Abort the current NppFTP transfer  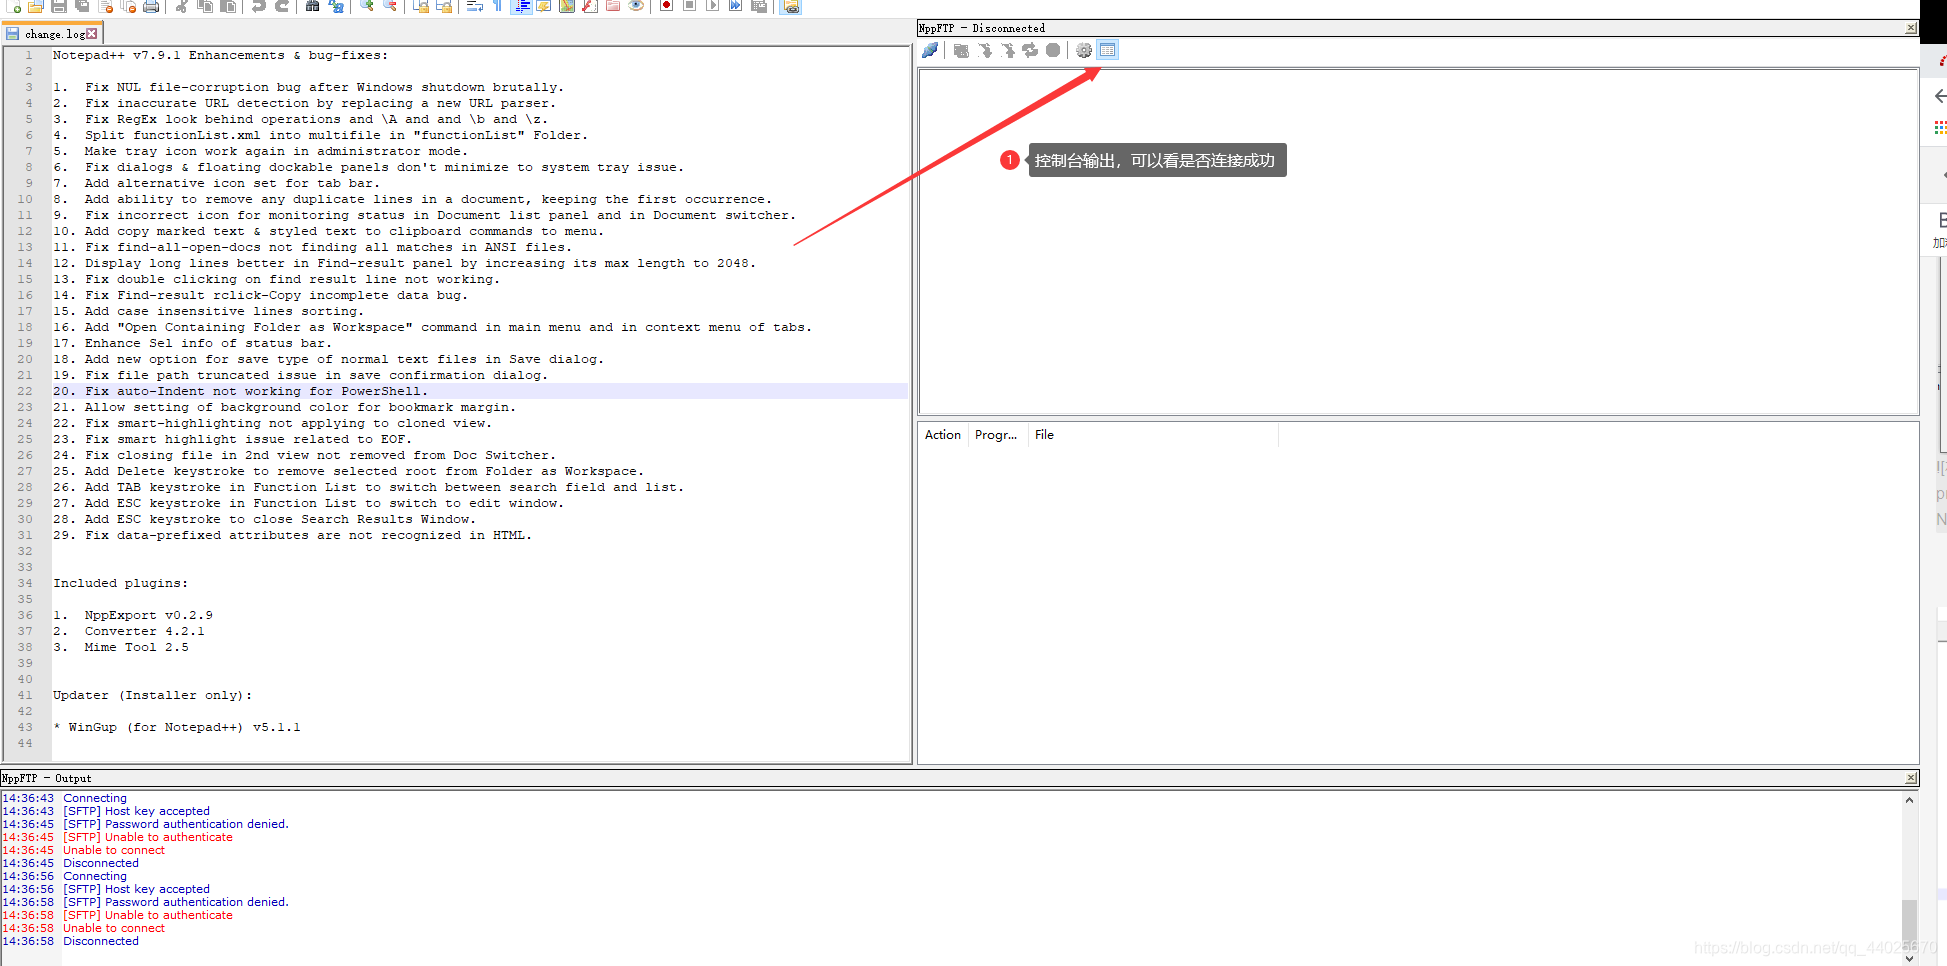(x=1053, y=50)
